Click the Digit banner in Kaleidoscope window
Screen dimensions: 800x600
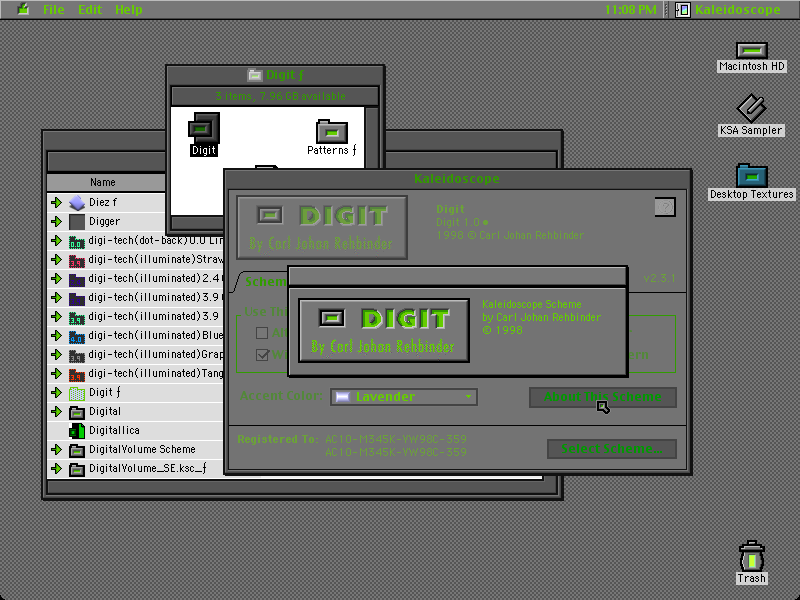322,228
